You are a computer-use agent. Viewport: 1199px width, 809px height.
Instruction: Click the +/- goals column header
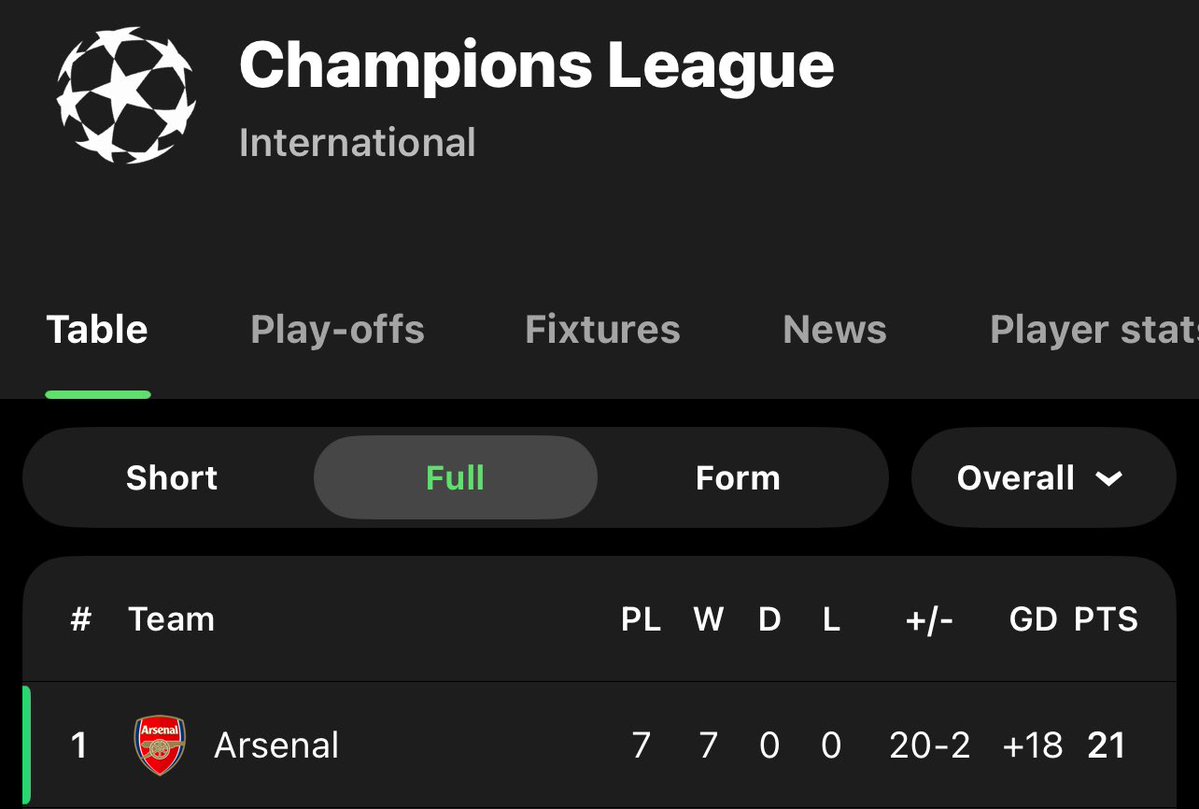click(929, 620)
